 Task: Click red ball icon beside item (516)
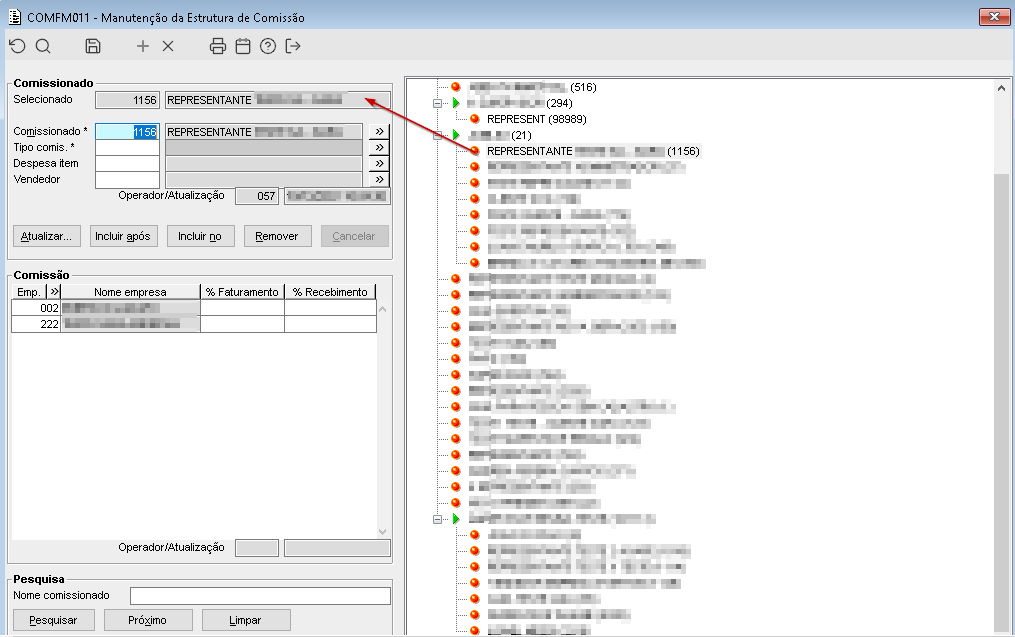(x=456, y=87)
